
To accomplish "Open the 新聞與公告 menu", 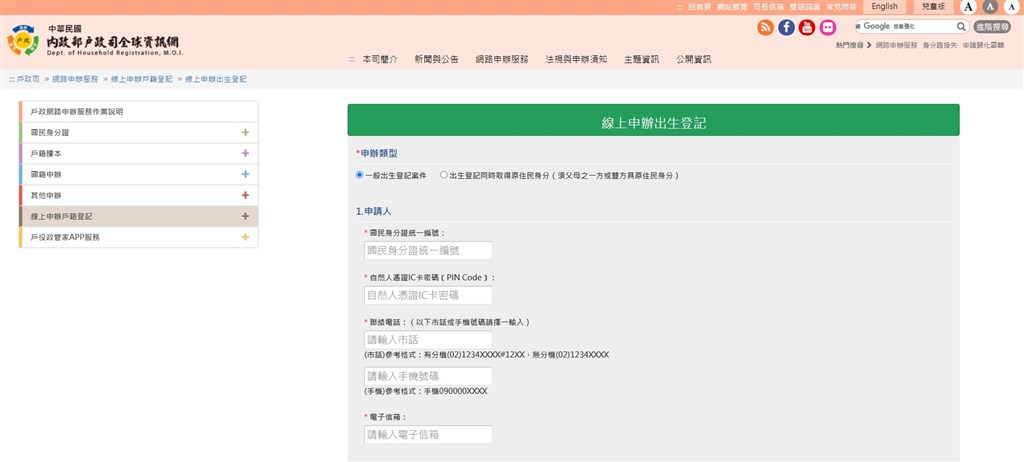I will [x=436, y=59].
